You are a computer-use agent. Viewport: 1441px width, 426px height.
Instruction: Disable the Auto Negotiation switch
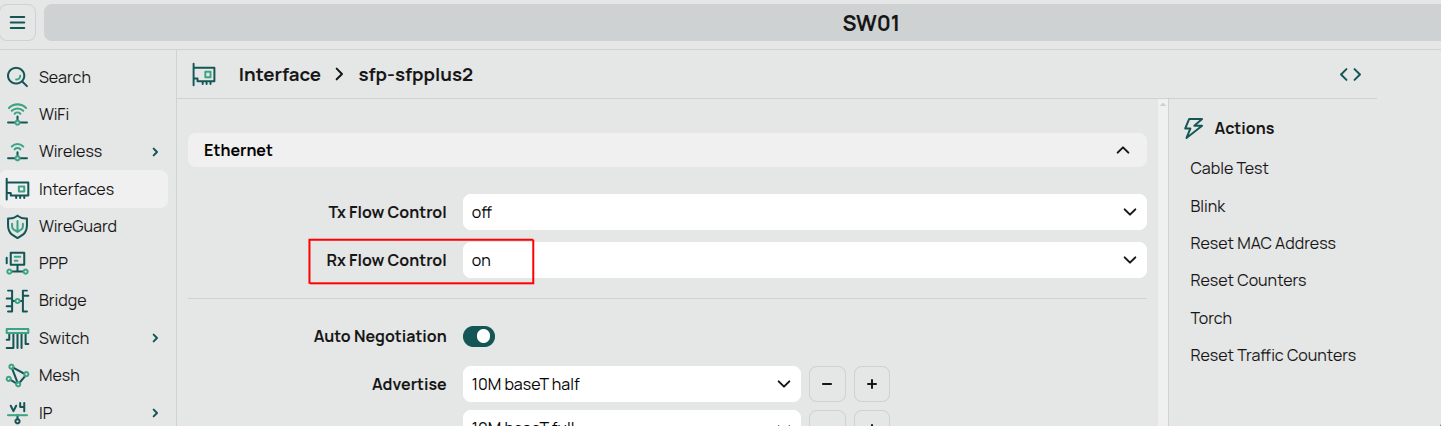(x=479, y=337)
